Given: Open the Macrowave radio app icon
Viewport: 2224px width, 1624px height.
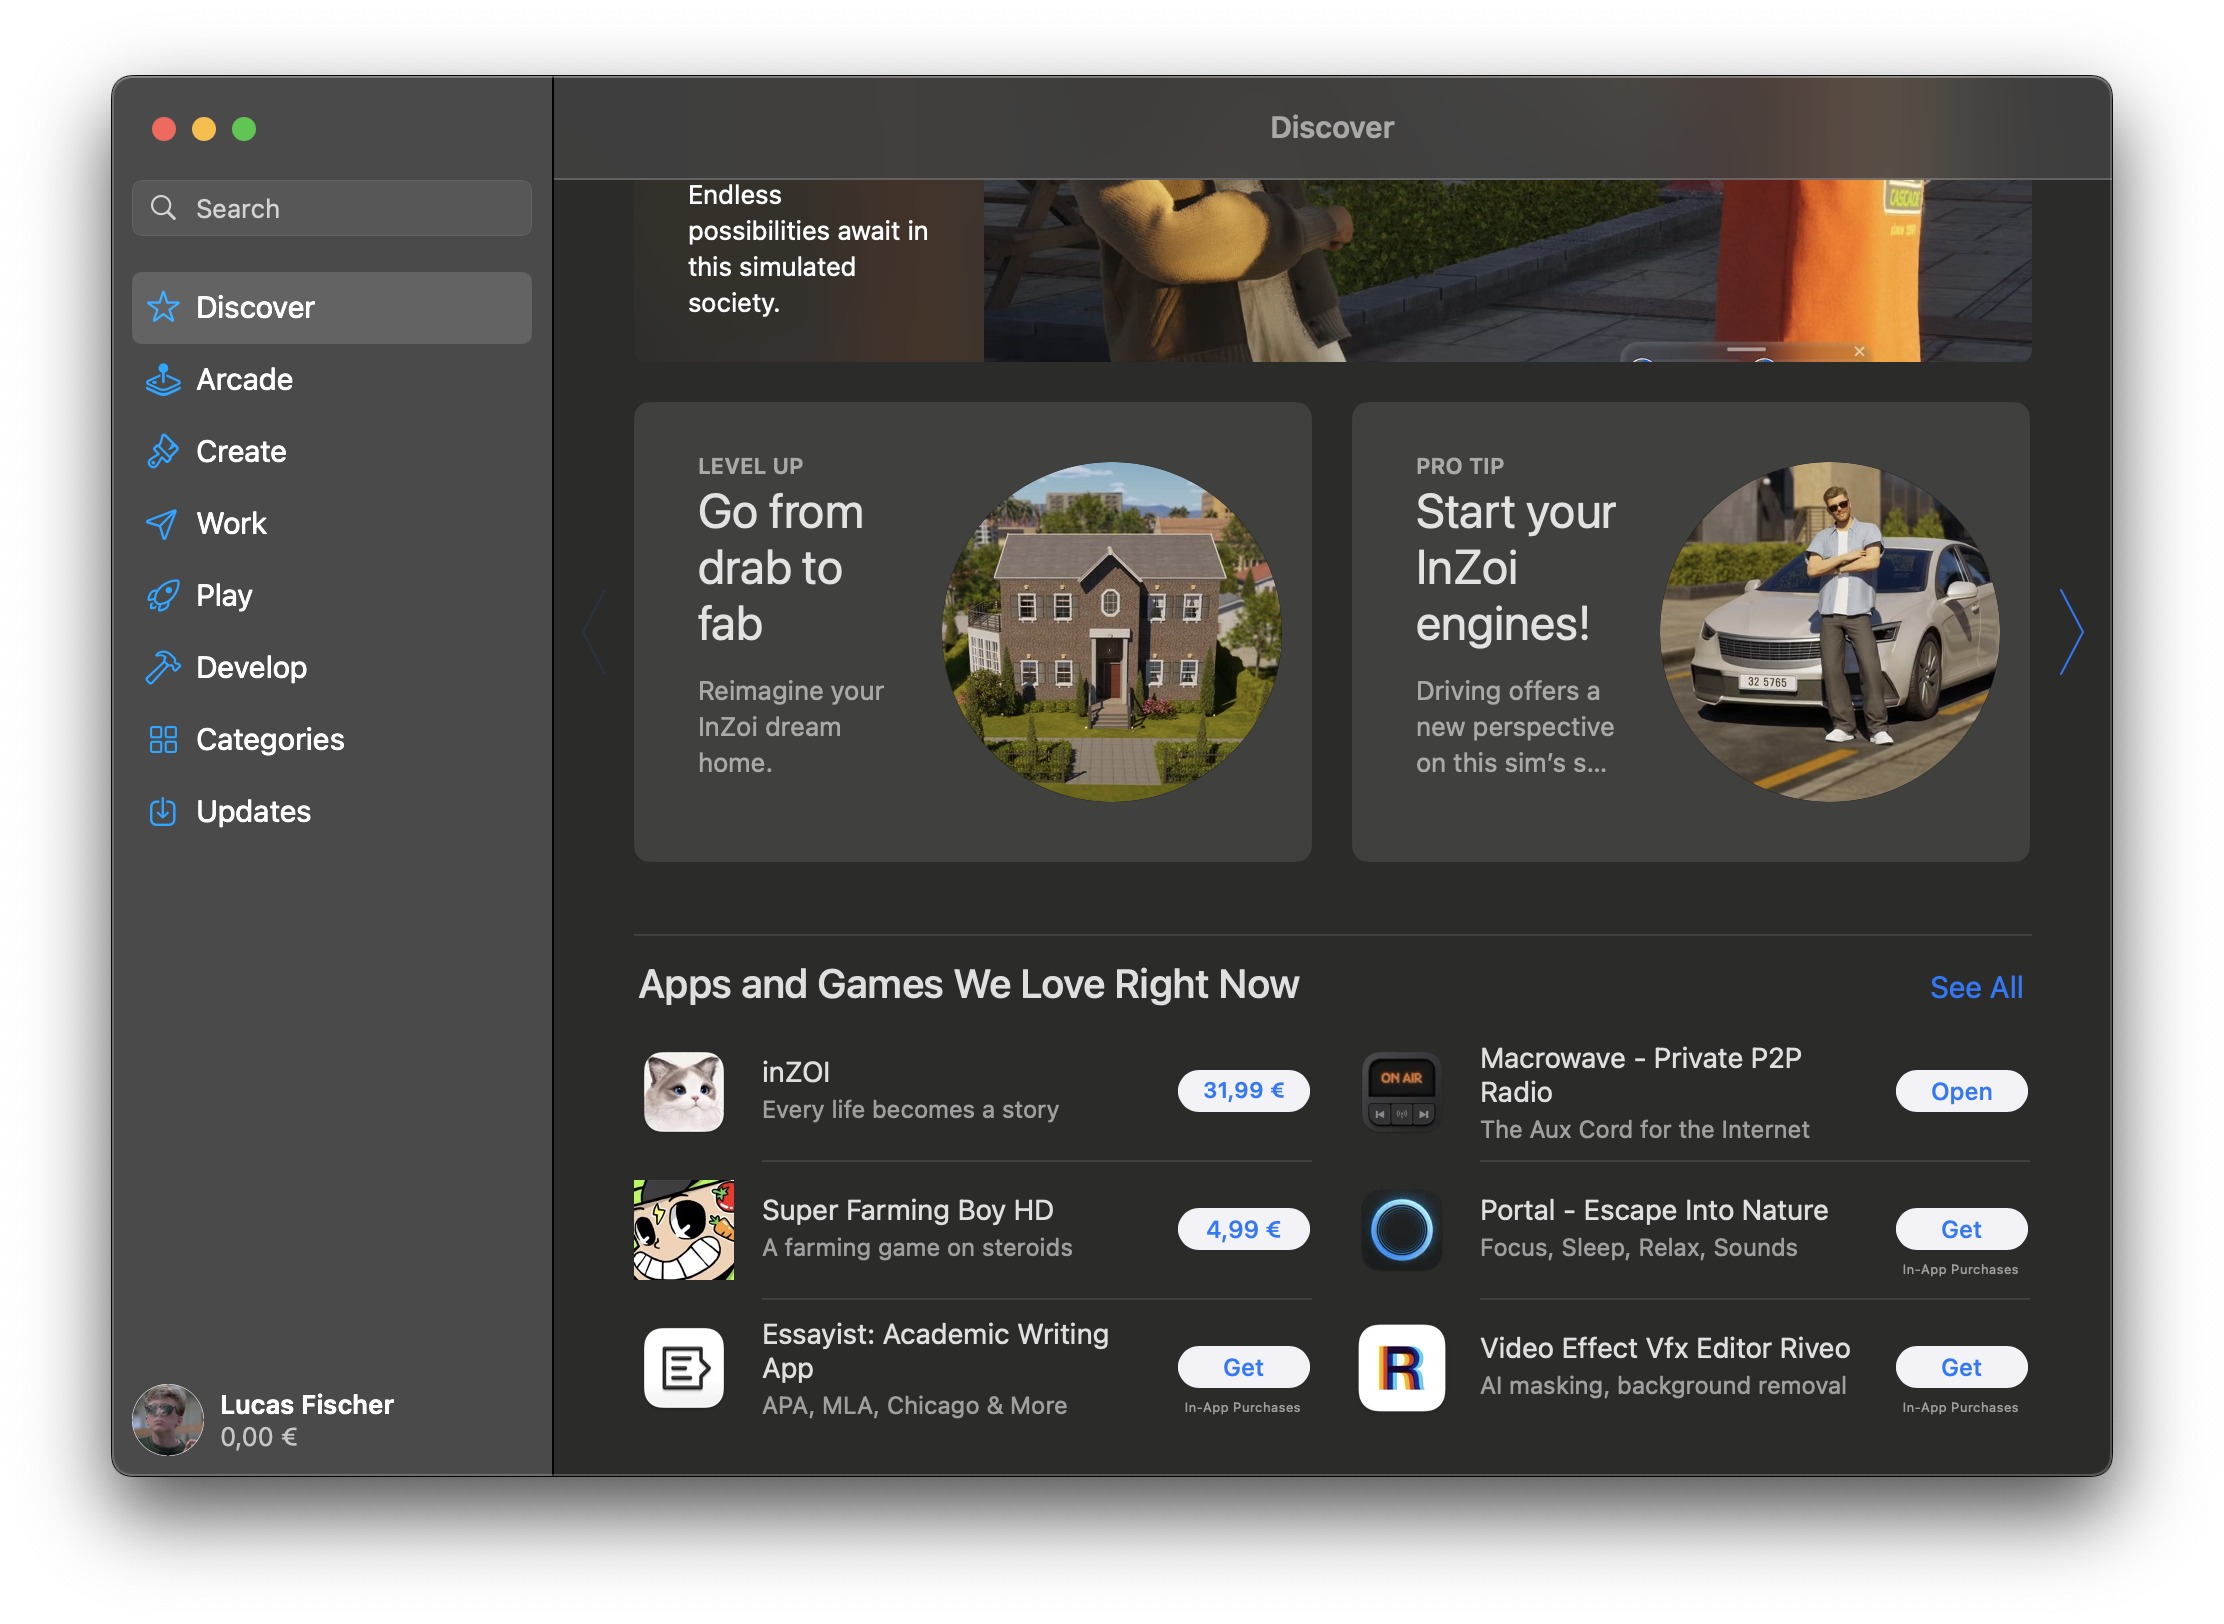Looking at the screenshot, I should [x=1401, y=1091].
